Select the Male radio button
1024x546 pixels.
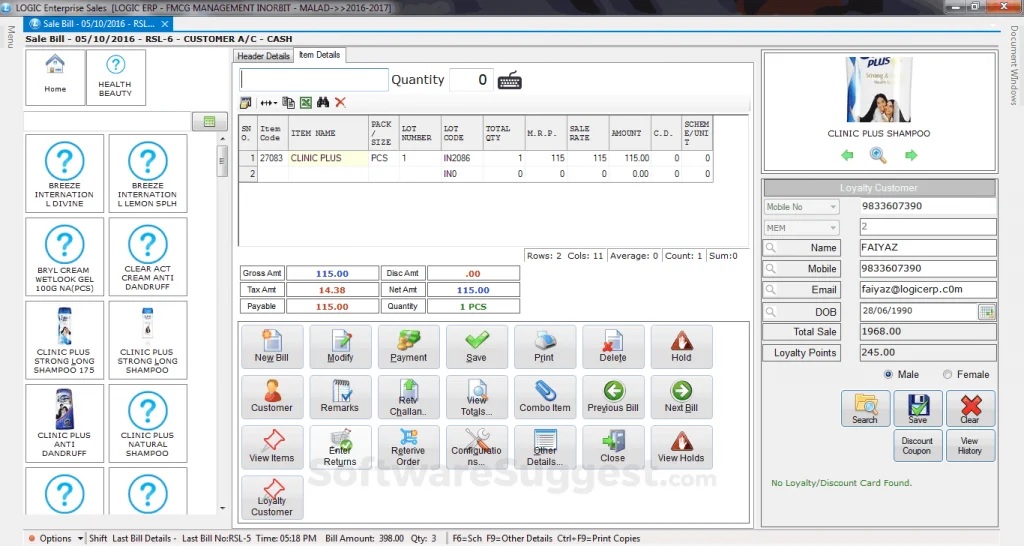888,374
